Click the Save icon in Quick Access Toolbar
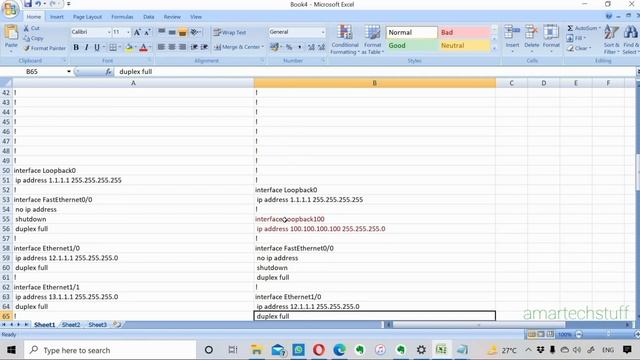Image resolution: width=640 pixels, height=360 pixels. pyautogui.click(x=28, y=4)
